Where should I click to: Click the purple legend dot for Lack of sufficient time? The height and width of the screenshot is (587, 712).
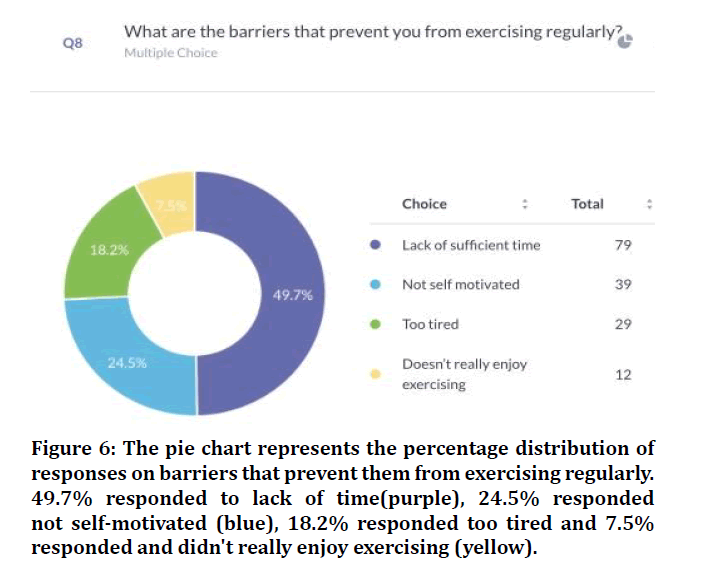point(375,245)
